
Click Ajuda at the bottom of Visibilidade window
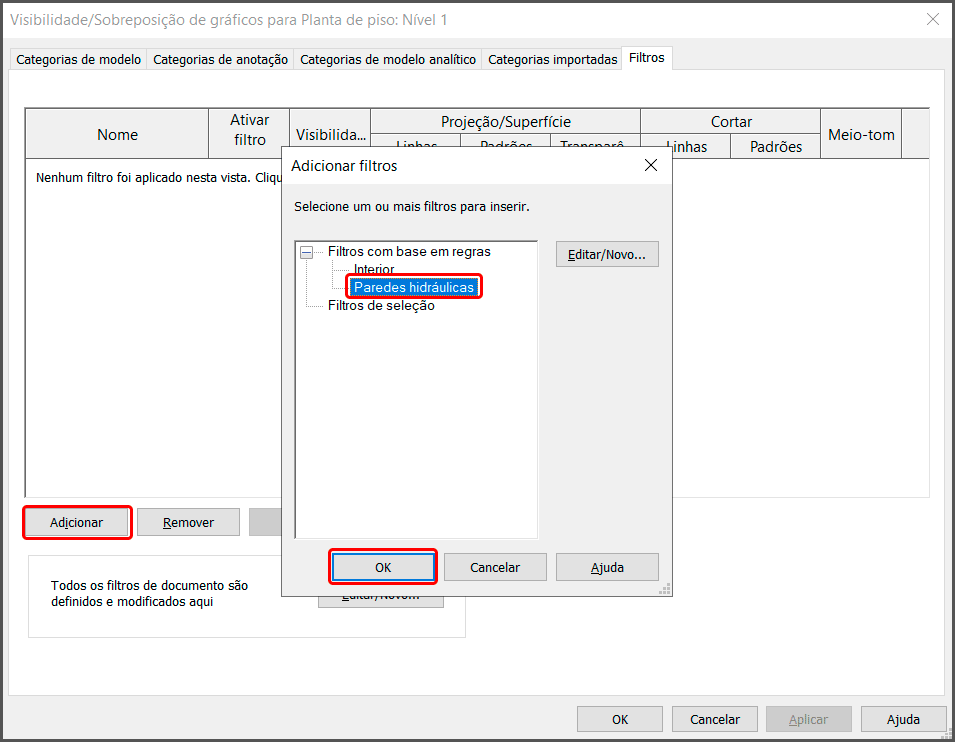coord(903,719)
